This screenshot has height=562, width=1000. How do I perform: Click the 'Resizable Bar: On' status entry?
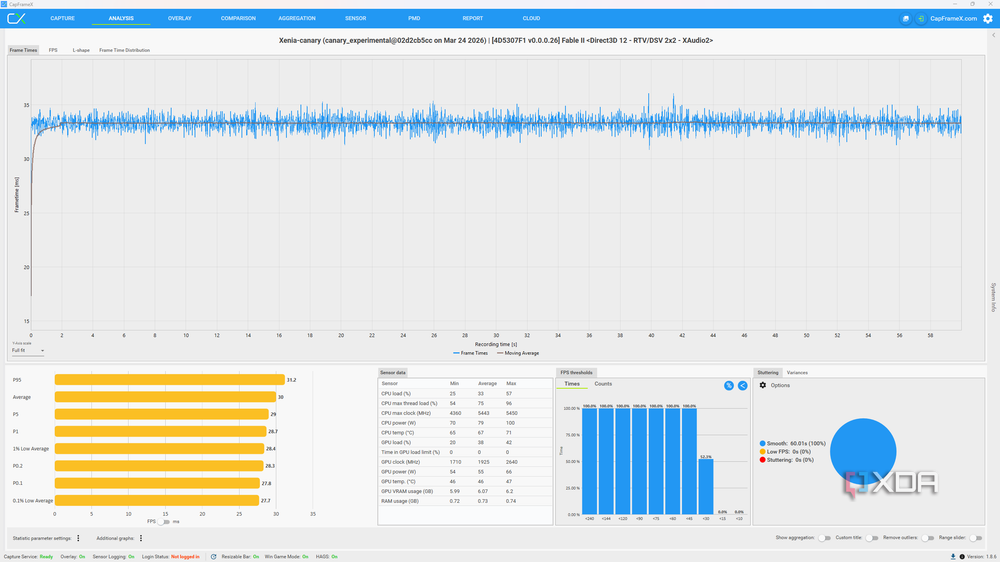[x=240, y=556]
